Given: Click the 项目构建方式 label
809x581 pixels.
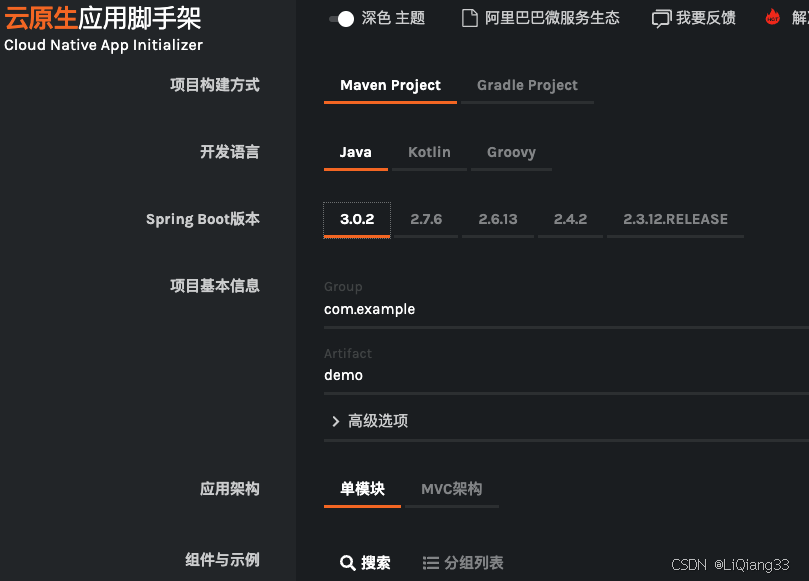Looking at the screenshot, I should point(215,85).
